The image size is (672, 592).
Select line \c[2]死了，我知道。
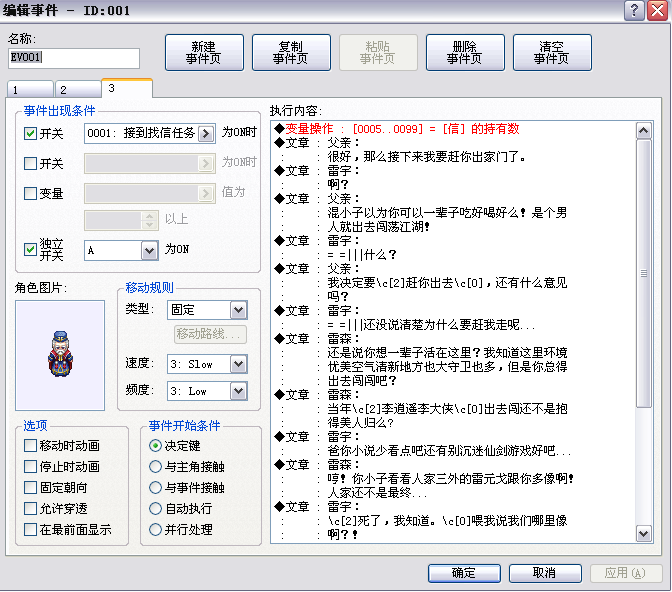(447, 520)
